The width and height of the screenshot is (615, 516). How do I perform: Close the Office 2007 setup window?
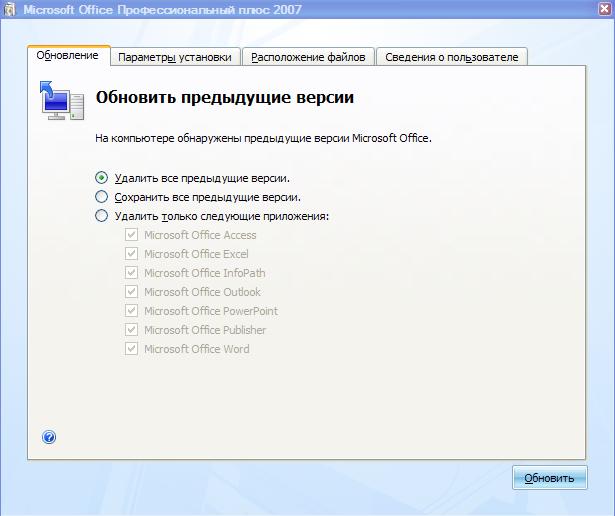605,9
